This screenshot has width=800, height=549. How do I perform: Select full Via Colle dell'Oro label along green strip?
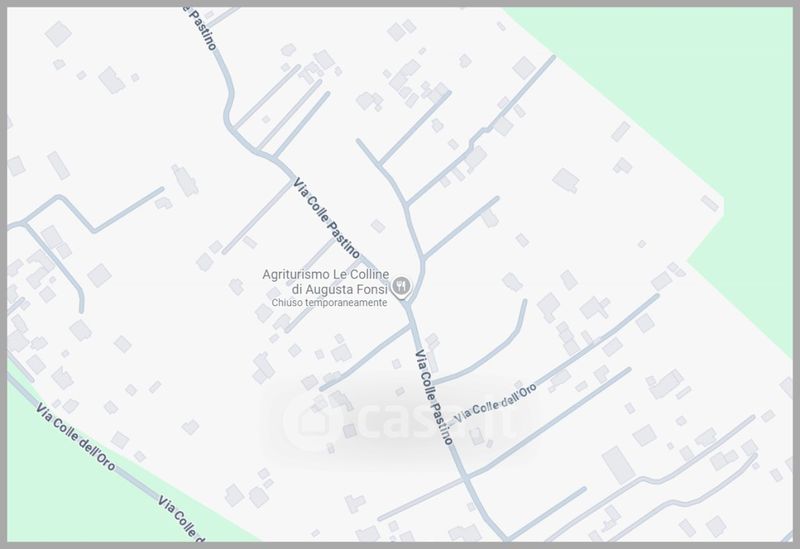[x=76, y=436]
